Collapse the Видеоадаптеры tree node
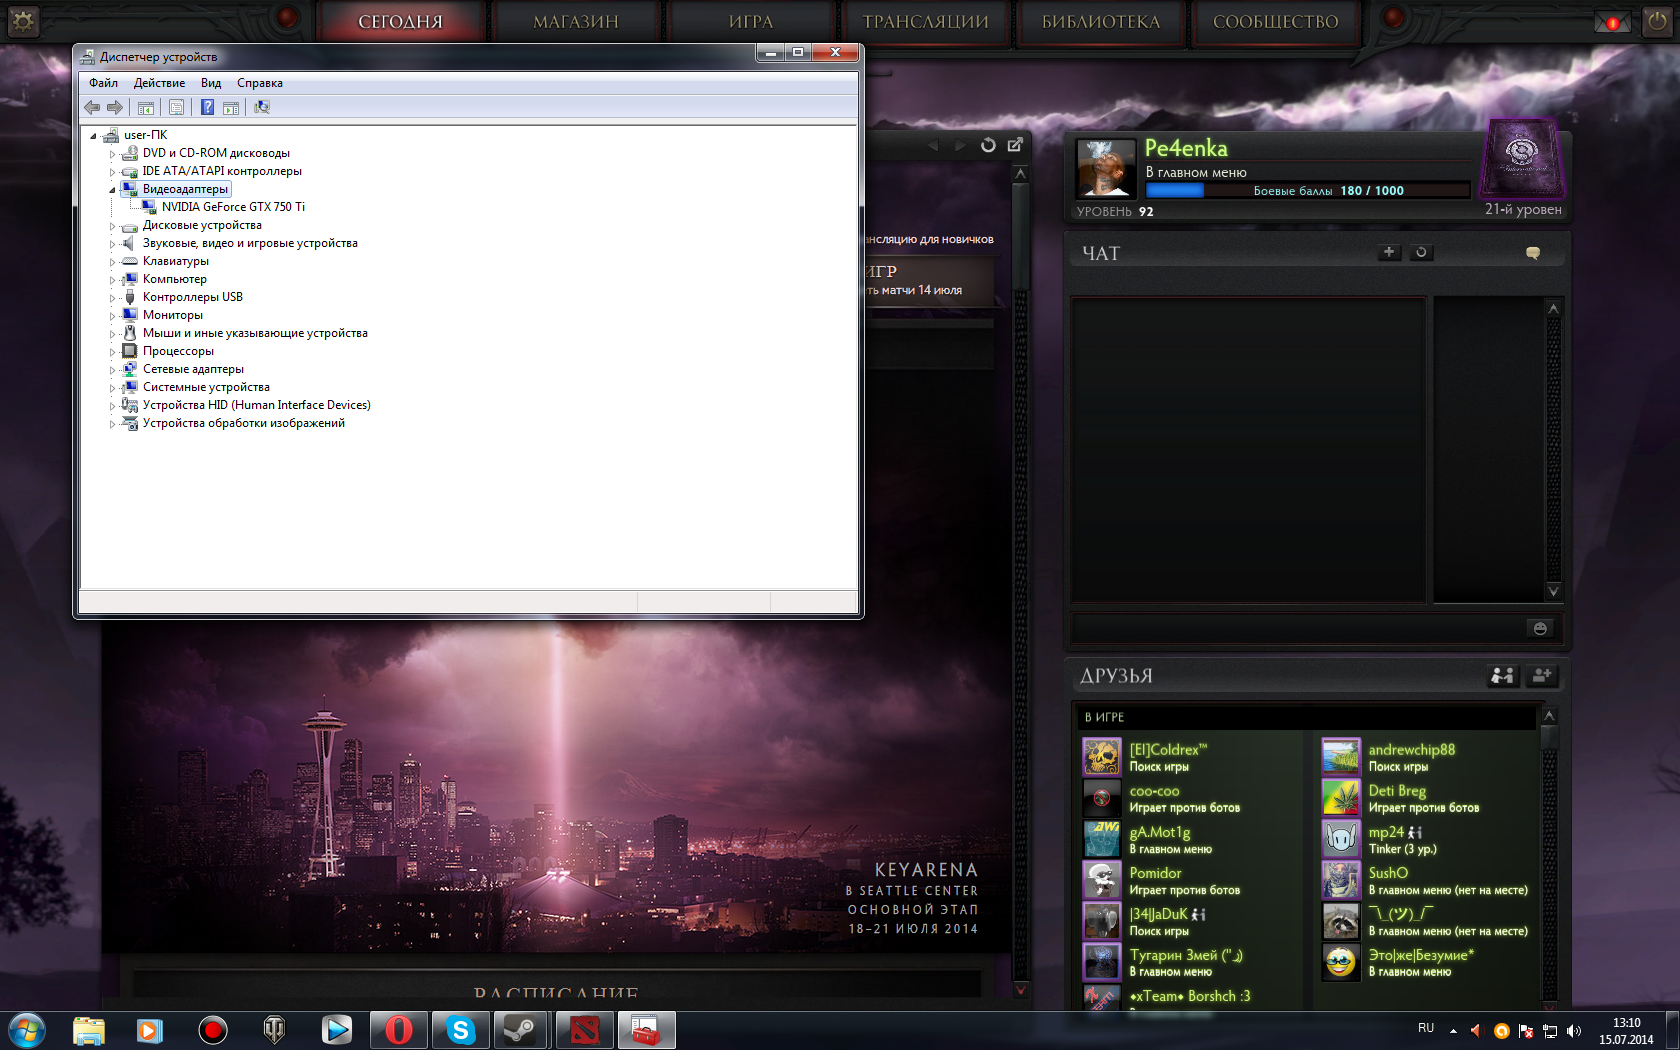 click(112, 189)
